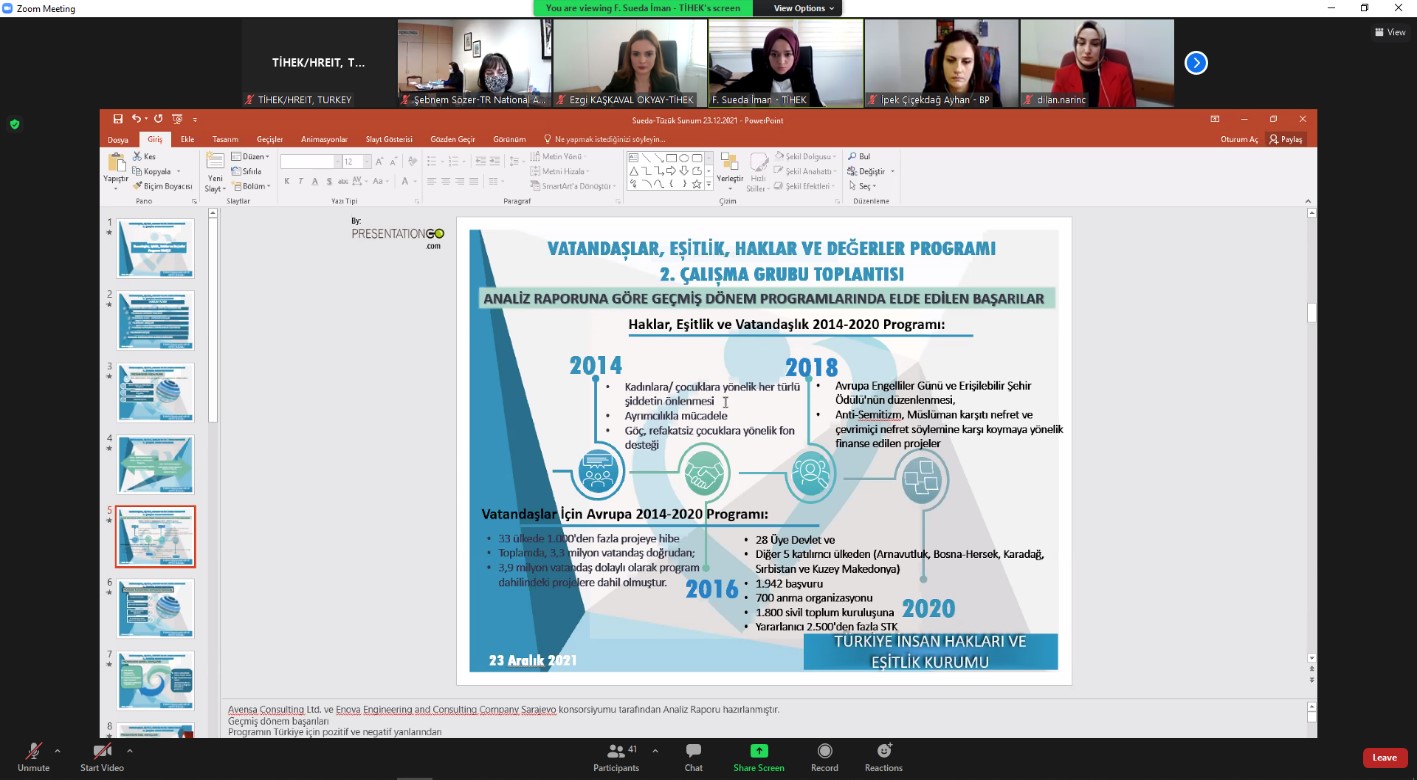This screenshot has height=780, width=1417.
Task: Switch to the Ekle ribbon tab
Action: point(187,139)
